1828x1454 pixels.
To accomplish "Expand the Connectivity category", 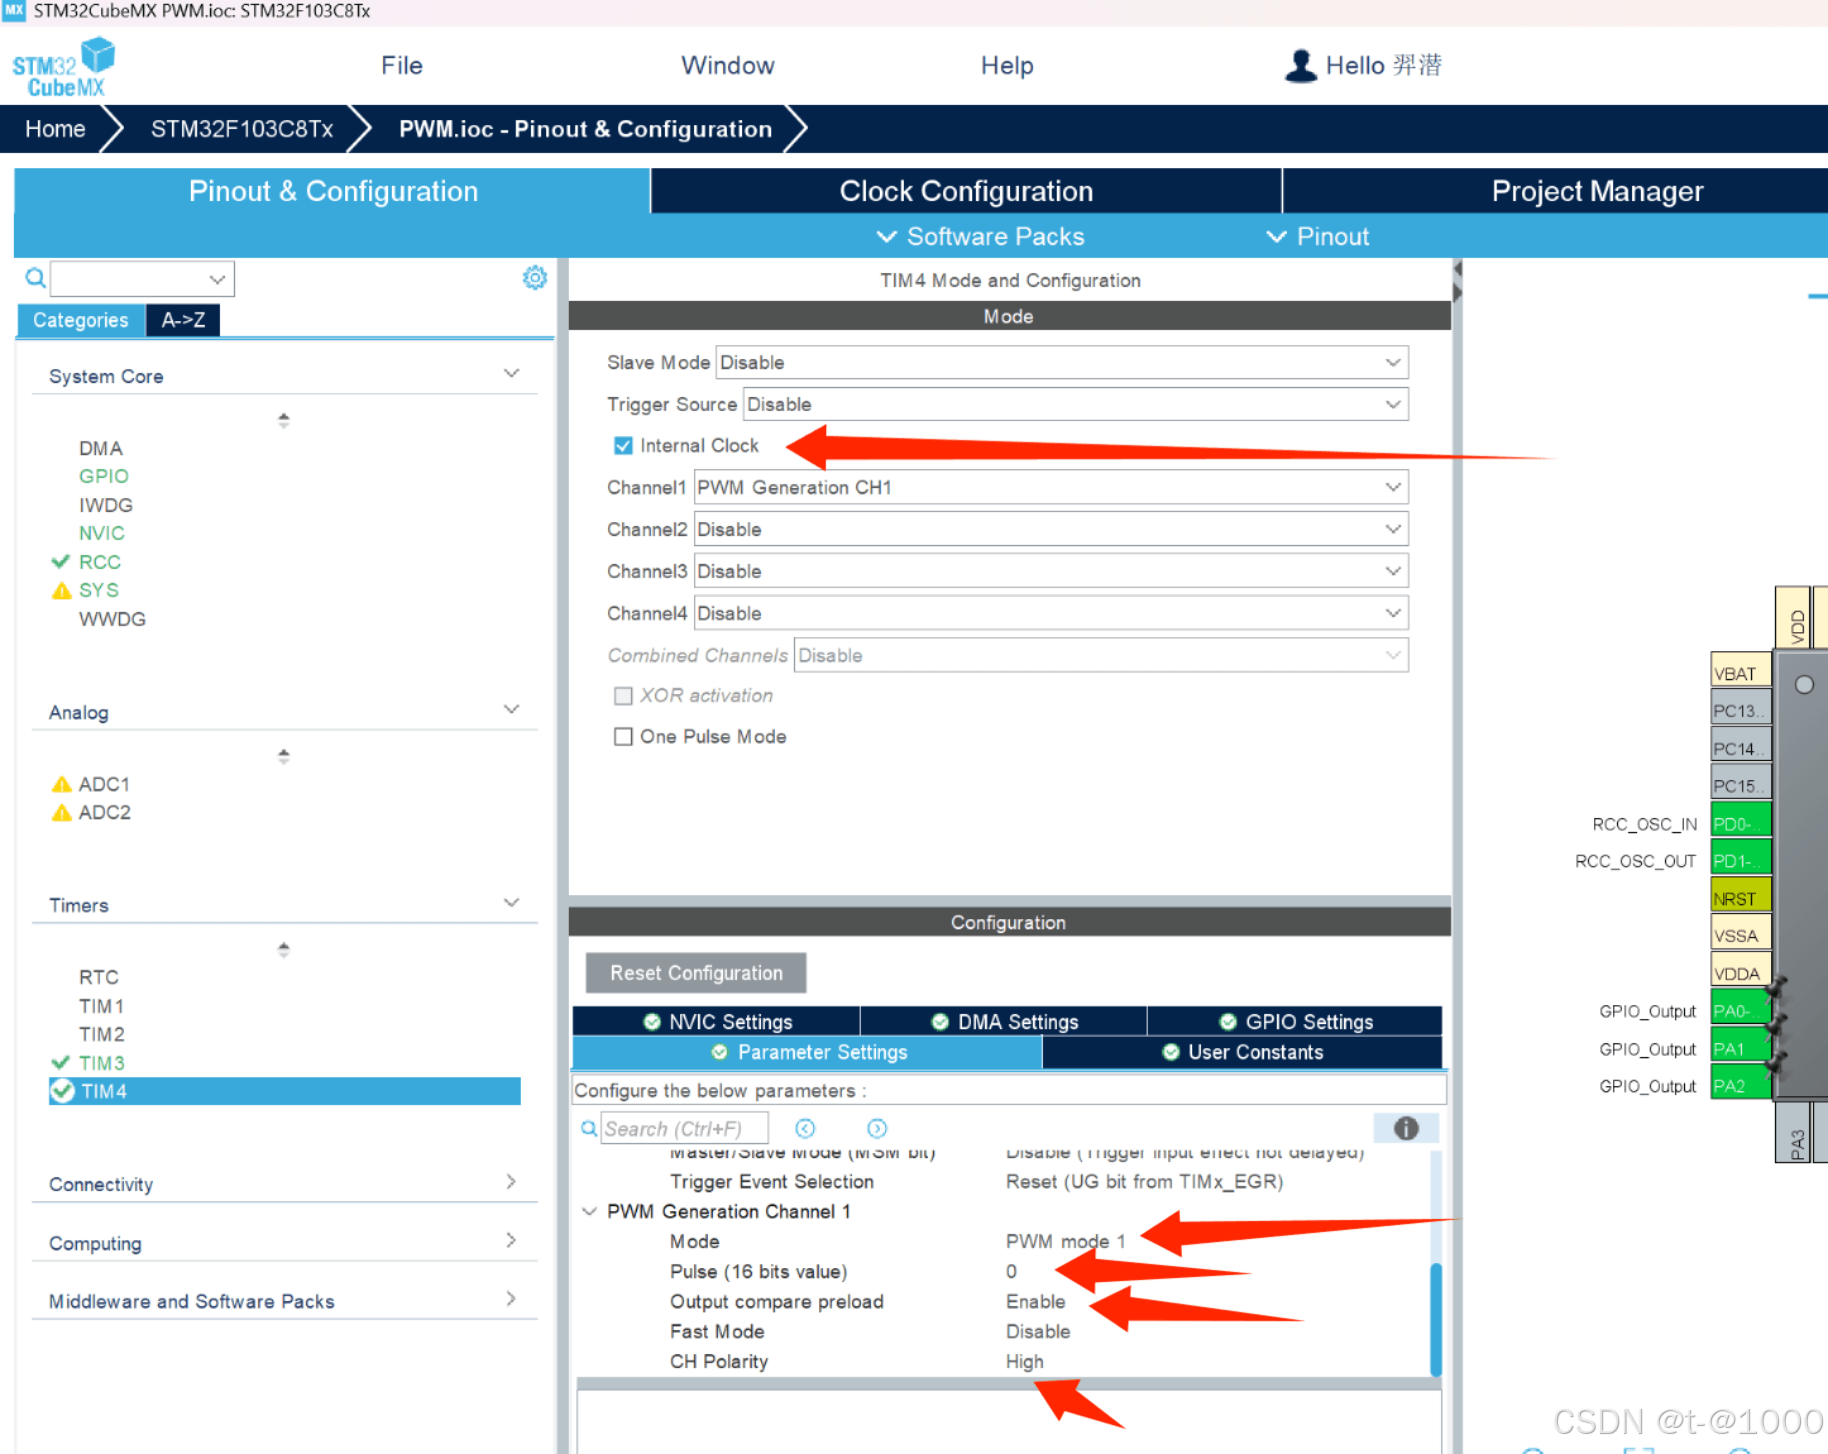I will 511,1181.
